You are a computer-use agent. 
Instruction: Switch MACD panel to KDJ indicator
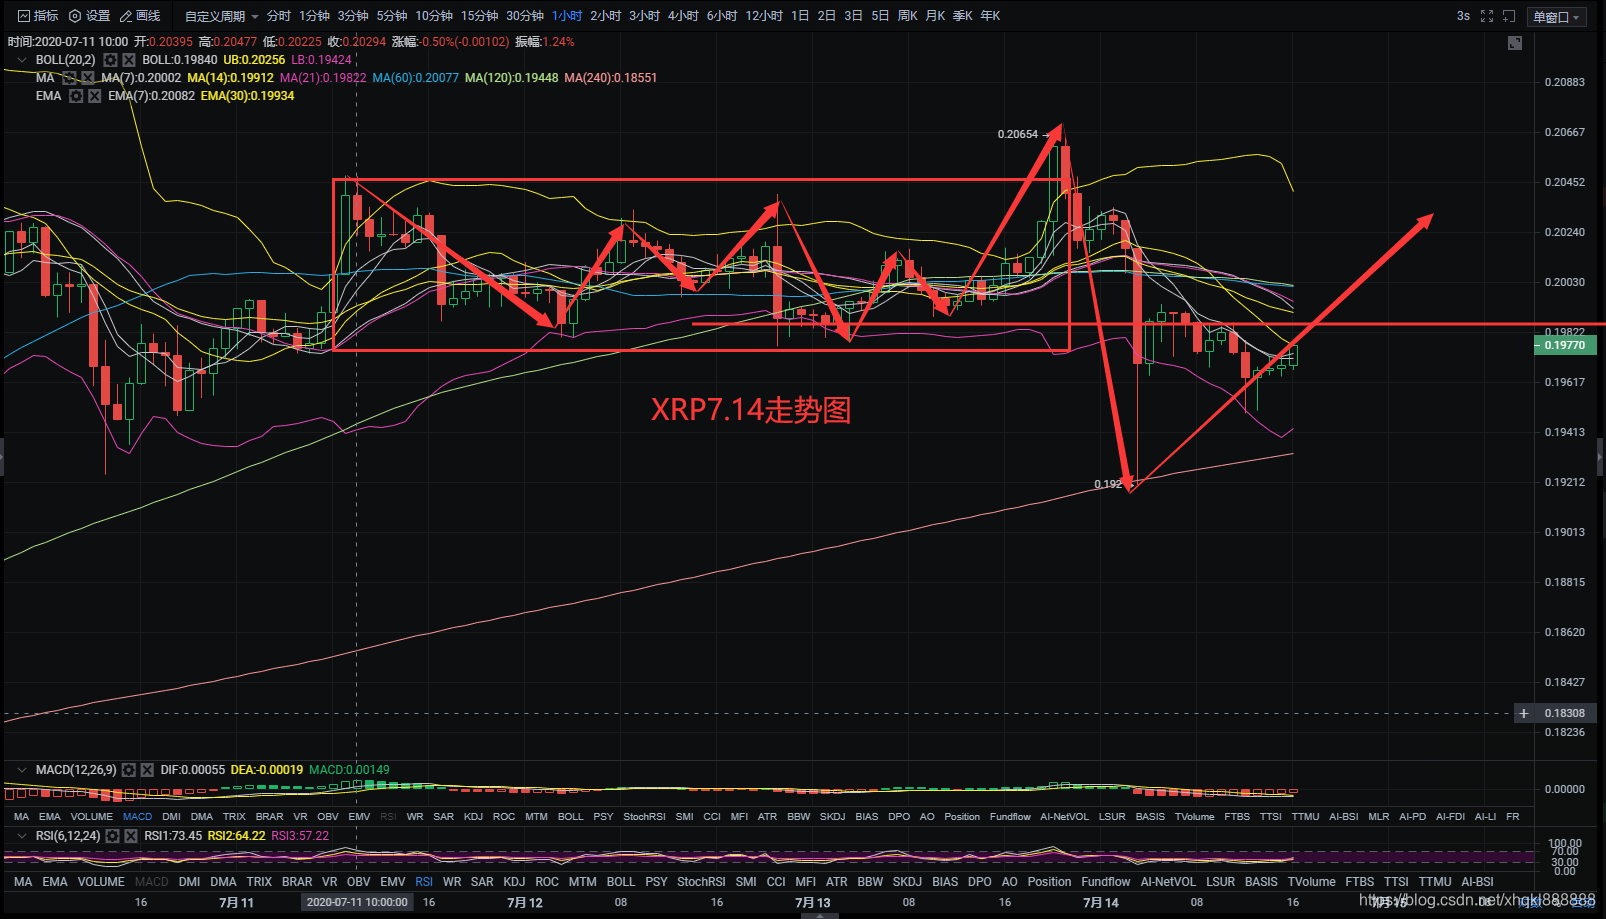(473, 817)
